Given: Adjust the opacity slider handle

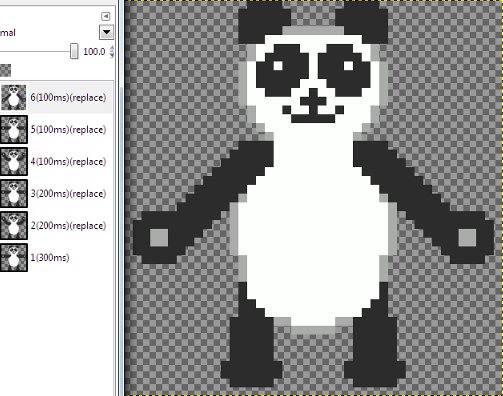Looking at the screenshot, I should (x=74, y=51).
